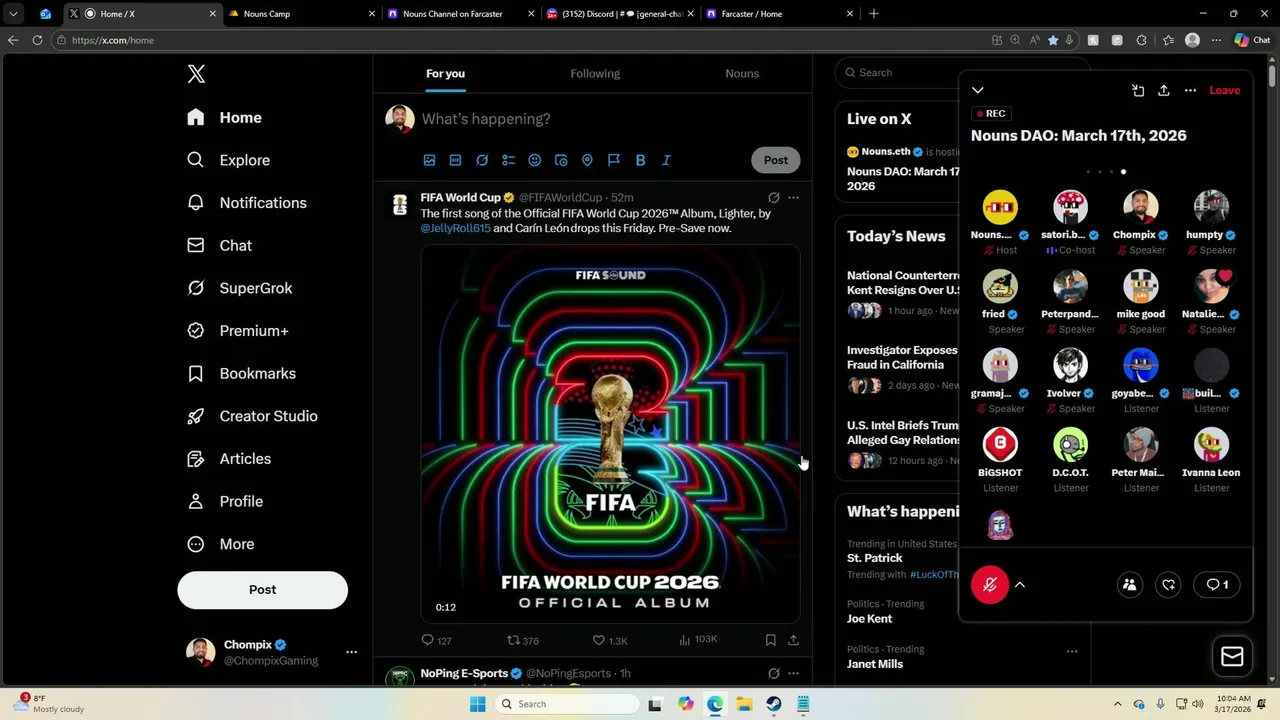
Task: Tag a location in the composer
Action: click(x=587, y=160)
